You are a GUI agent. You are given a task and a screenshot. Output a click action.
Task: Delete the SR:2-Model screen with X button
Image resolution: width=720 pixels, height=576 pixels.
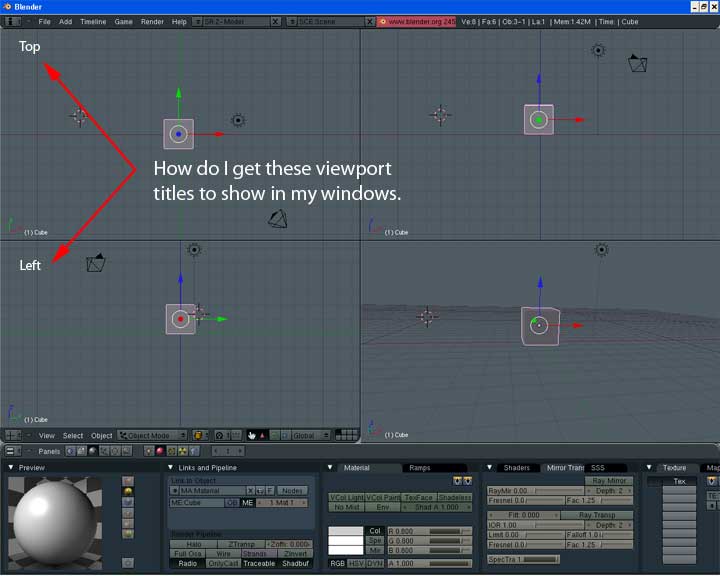click(277, 21)
